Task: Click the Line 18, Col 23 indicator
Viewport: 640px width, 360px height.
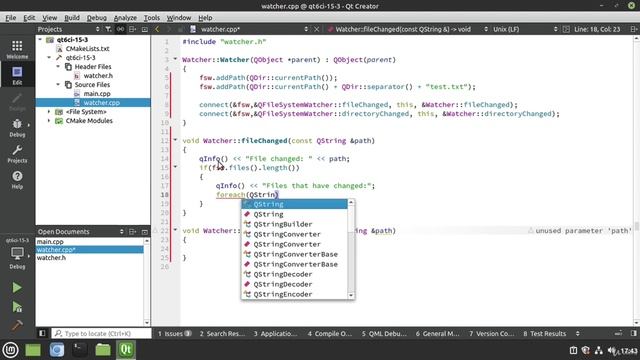Action: [597, 29]
